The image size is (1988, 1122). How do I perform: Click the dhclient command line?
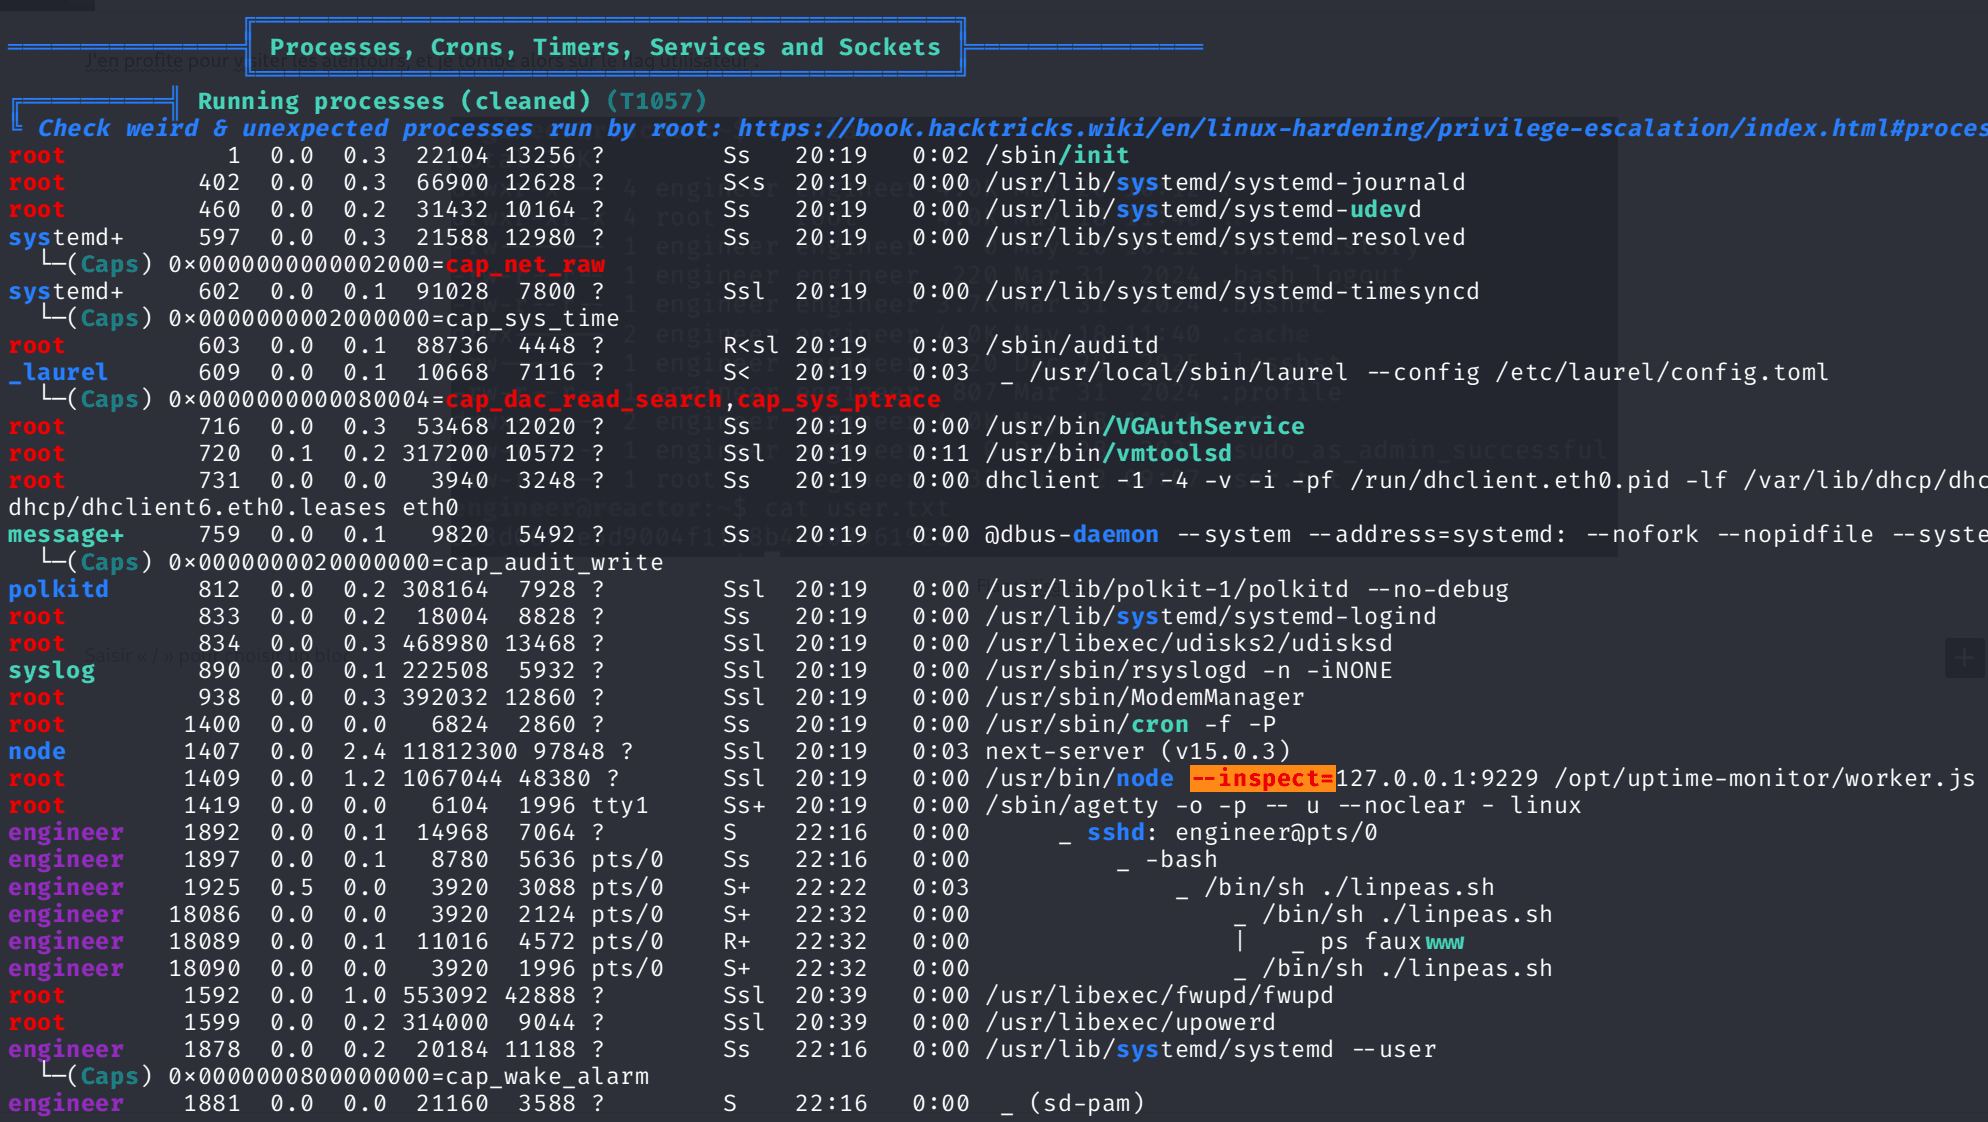pyautogui.click(x=1486, y=480)
